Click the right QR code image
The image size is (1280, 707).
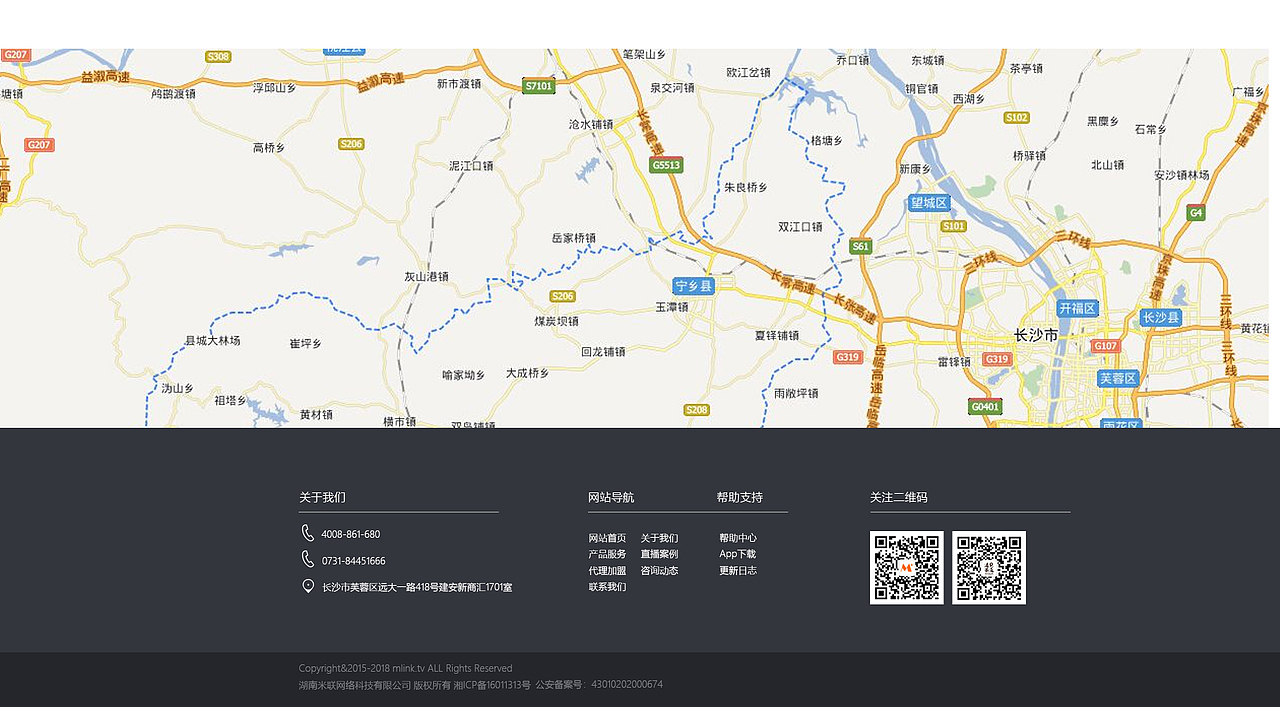point(989,568)
